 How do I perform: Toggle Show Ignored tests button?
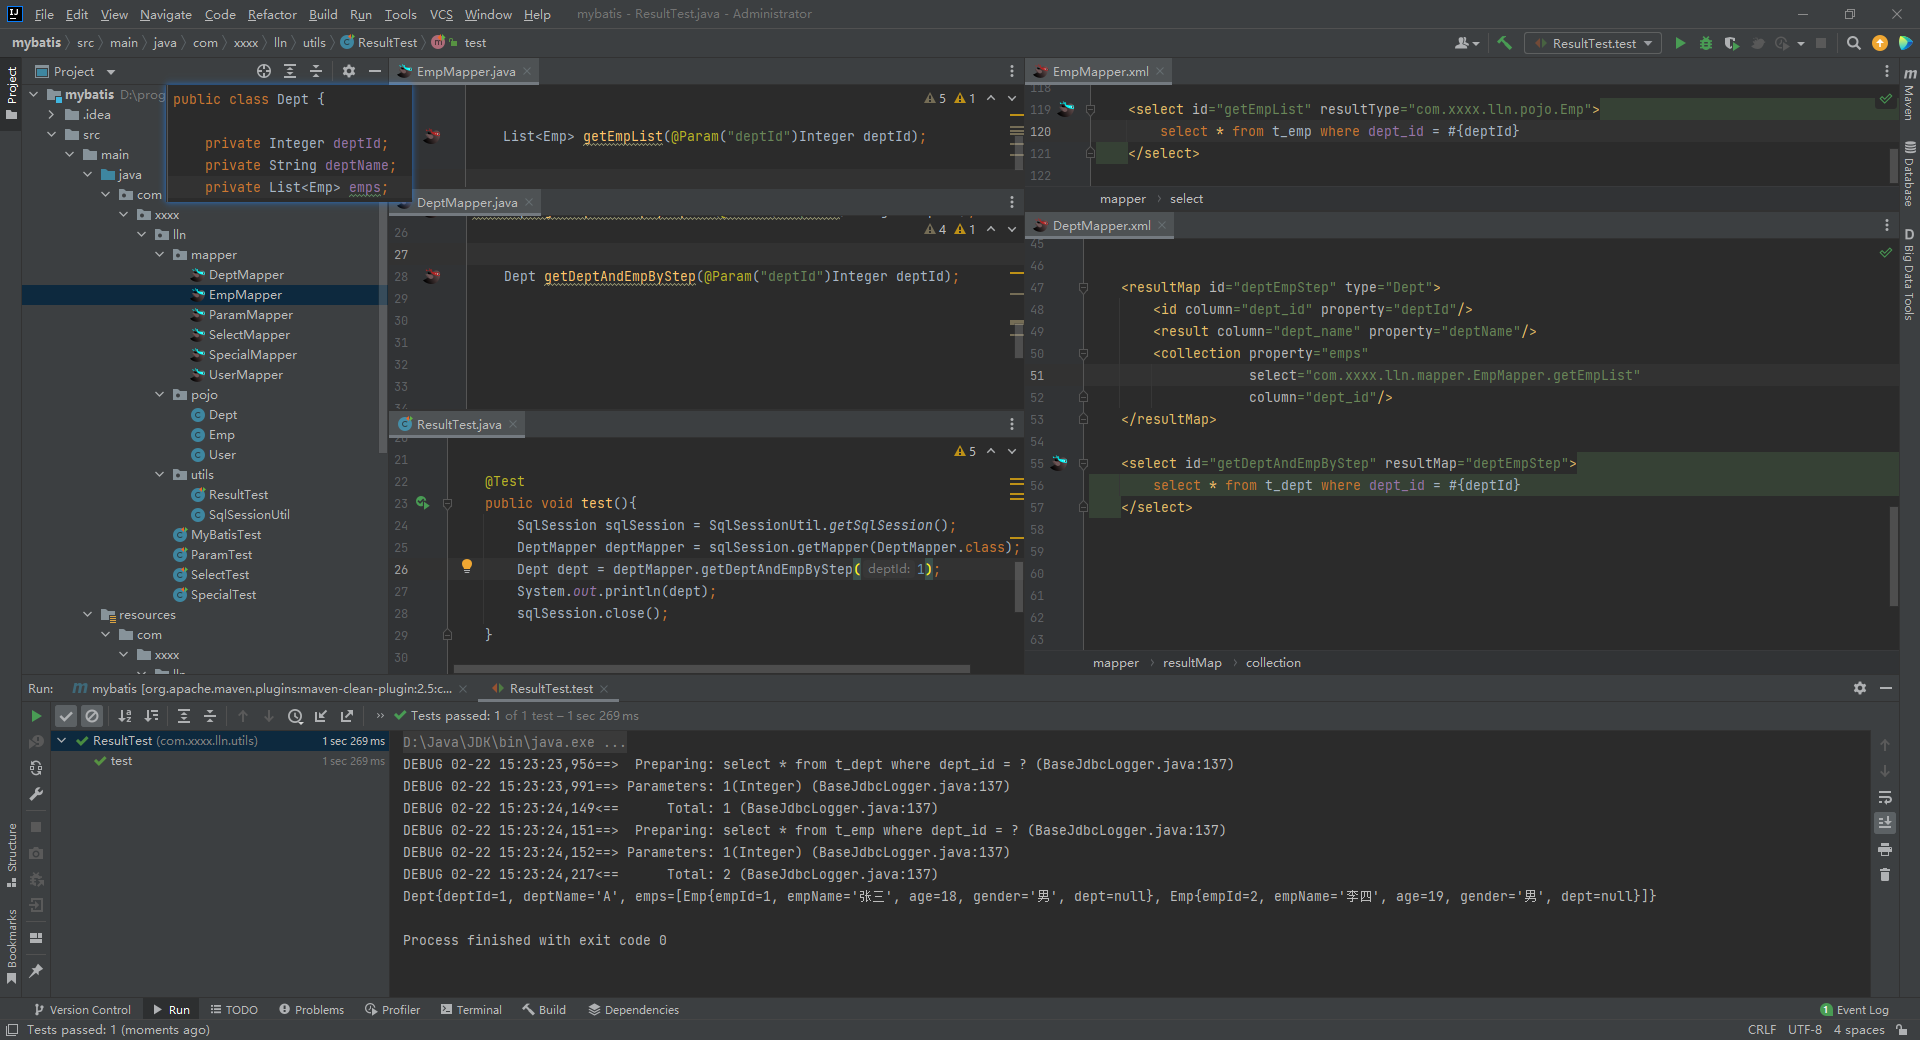click(92, 716)
